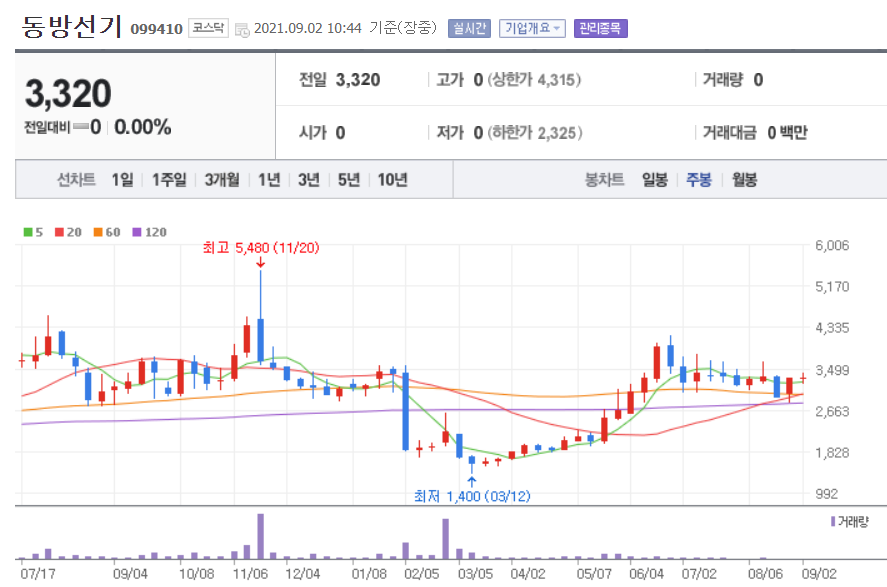
Task: Switch to the 선차트 line chart tab
Action: pyautogui.click(x=75, y=179)
